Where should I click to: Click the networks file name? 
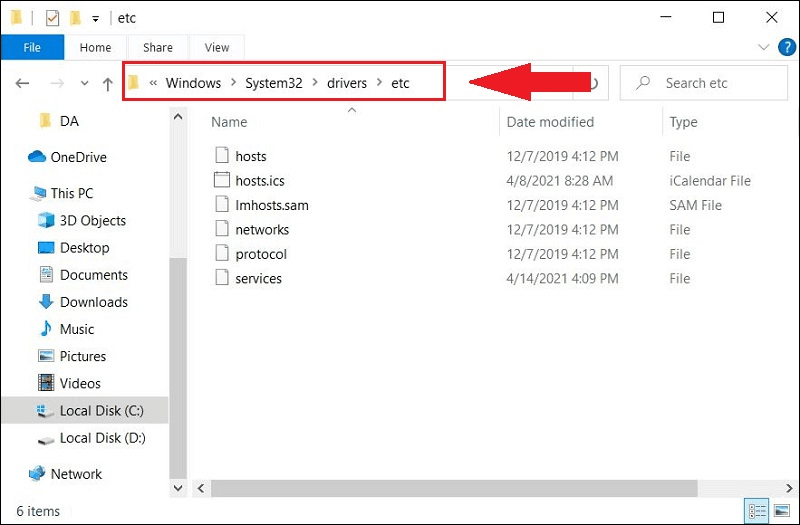[x=262, y=230]
